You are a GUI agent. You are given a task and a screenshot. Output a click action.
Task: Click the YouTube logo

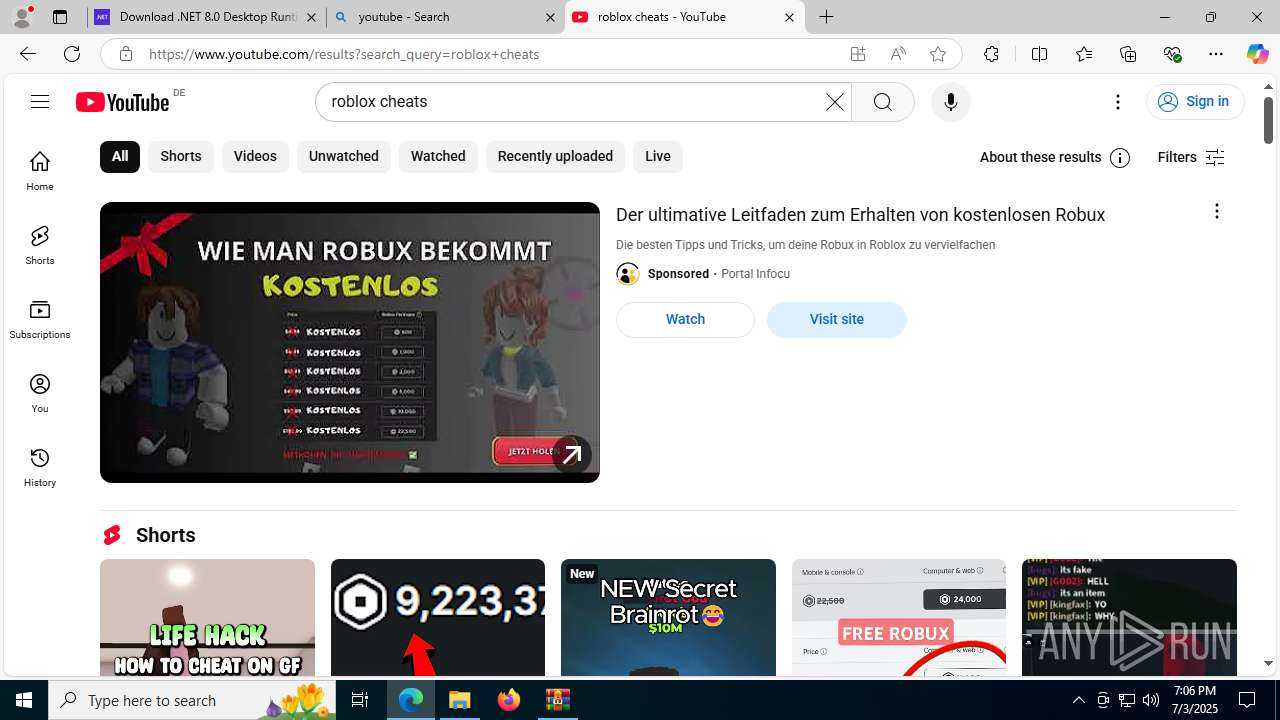click(122, 102)
